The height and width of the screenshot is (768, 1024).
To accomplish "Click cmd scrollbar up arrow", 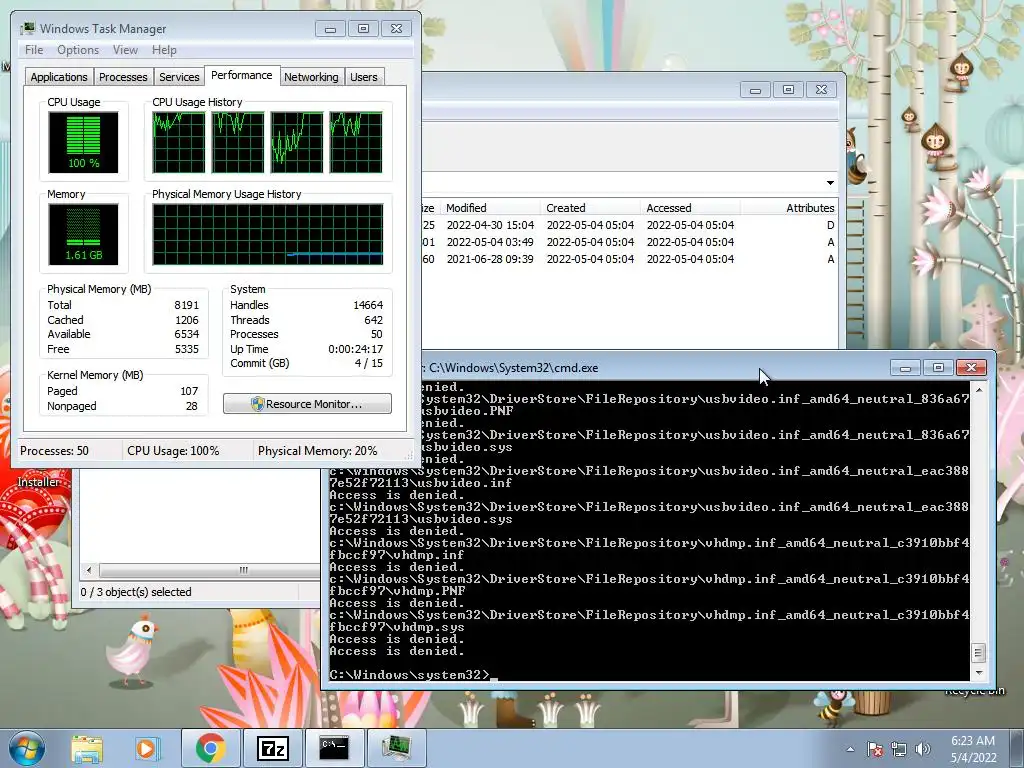I will (978, 389).
